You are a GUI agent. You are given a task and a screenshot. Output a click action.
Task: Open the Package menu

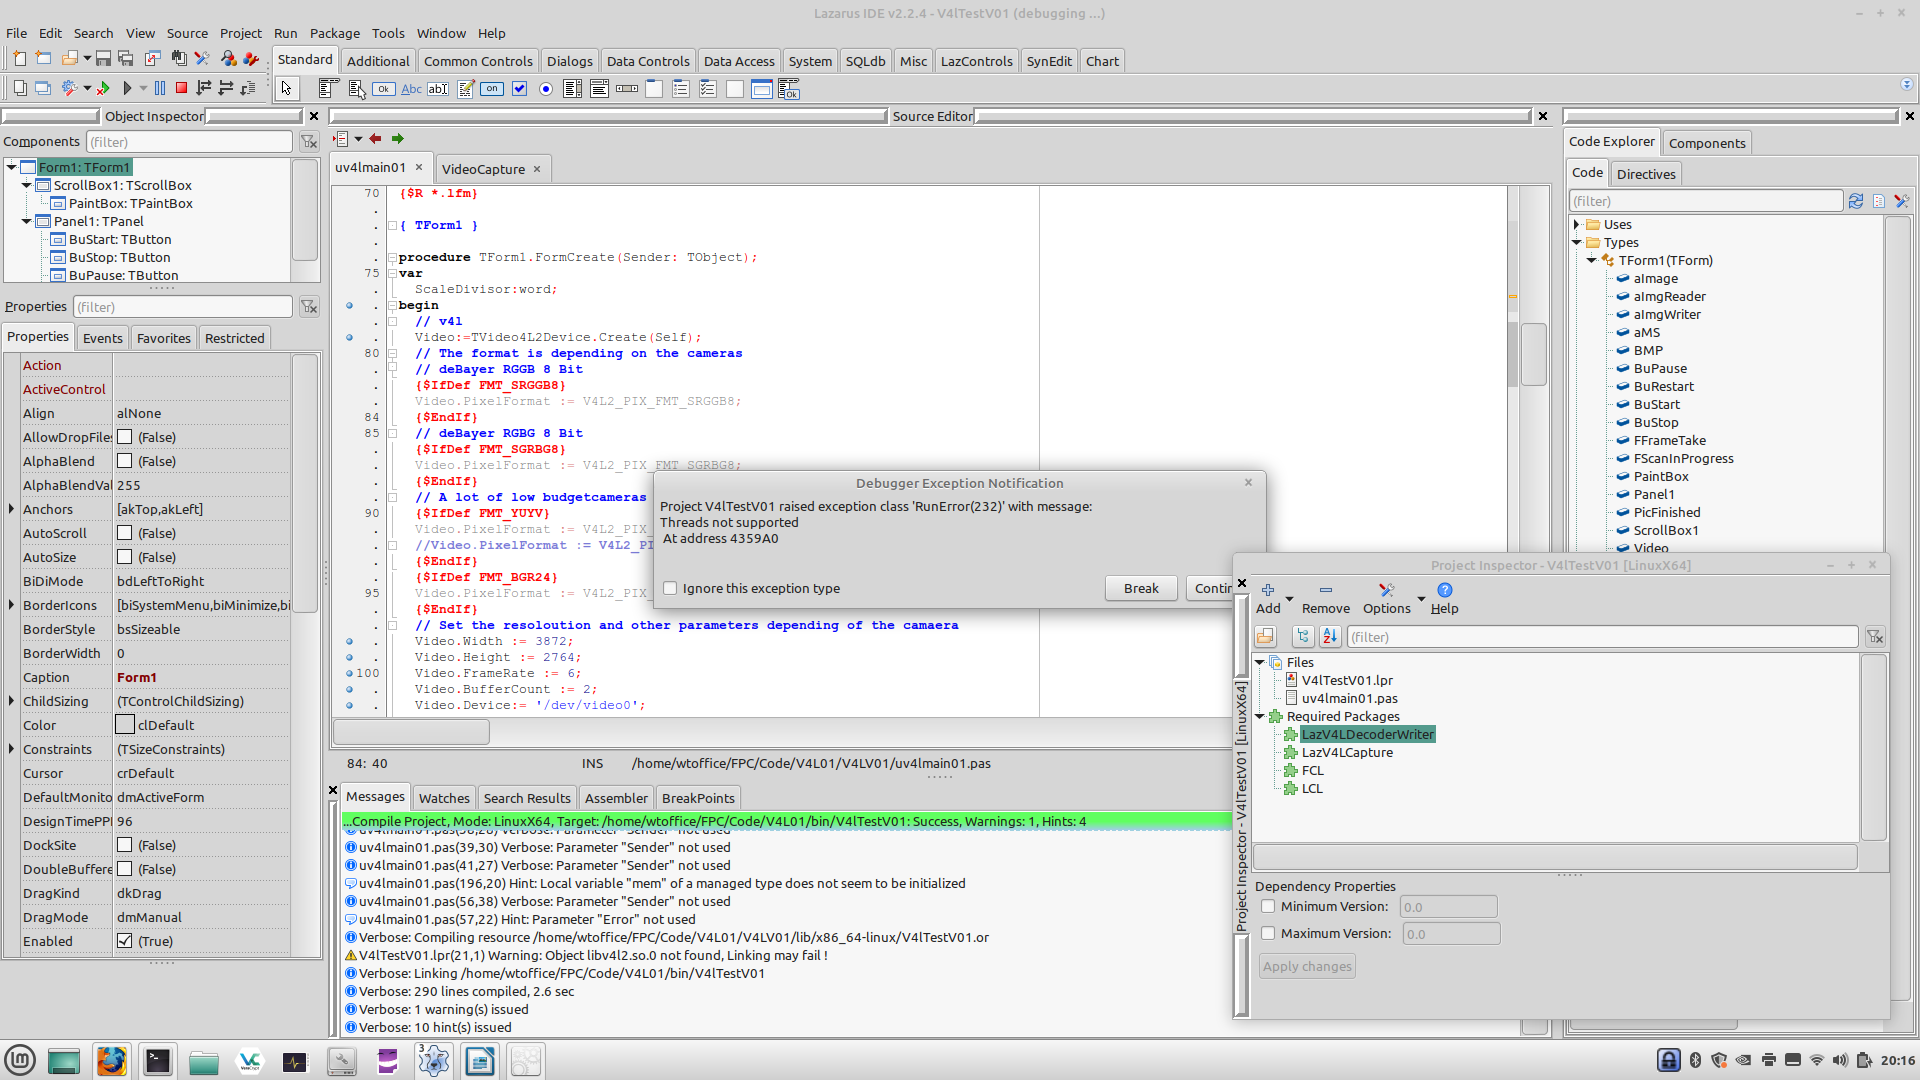coord(334,33)
